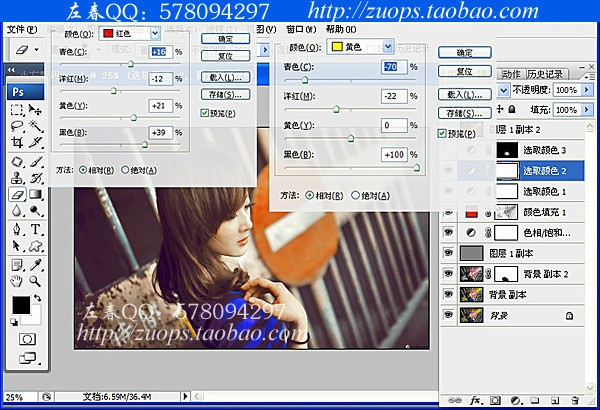Screen dimensions: 600x410
Task: Select the Path Selection tool
Action: (x=16, y=245)
